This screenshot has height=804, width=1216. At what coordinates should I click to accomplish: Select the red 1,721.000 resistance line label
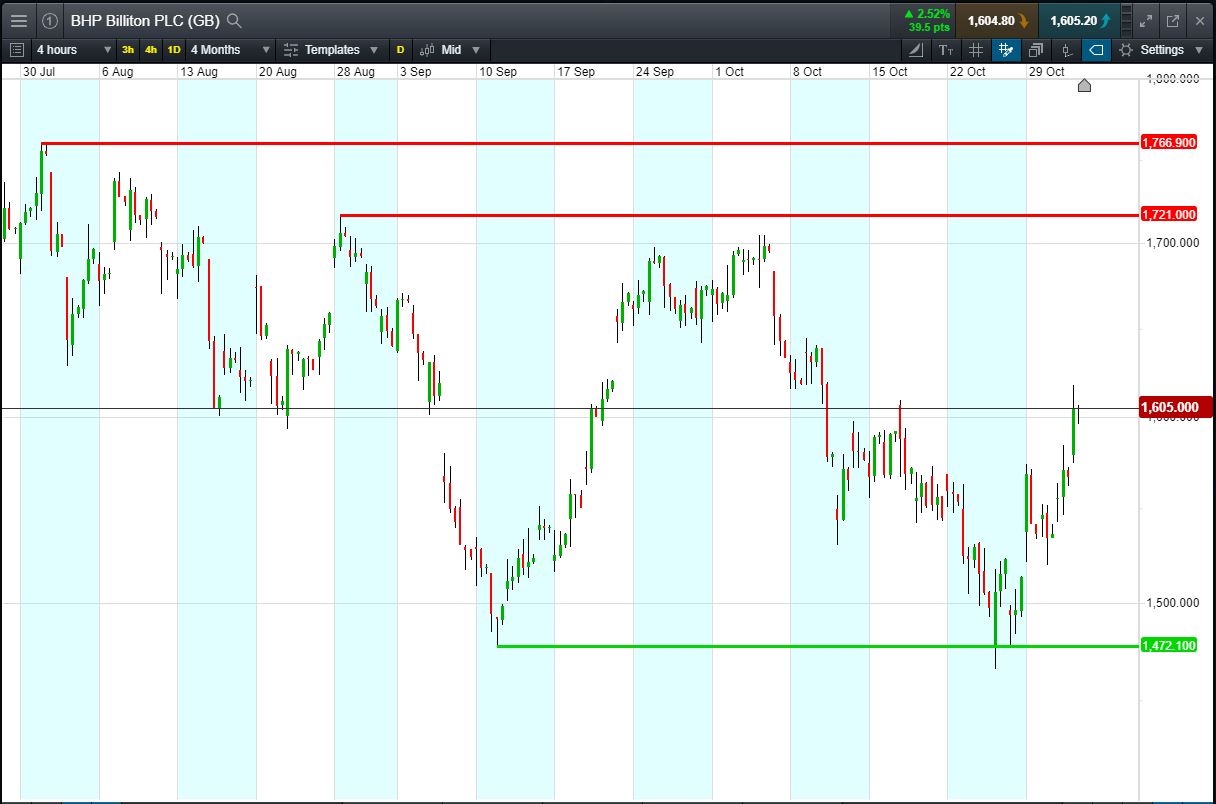1168,214
